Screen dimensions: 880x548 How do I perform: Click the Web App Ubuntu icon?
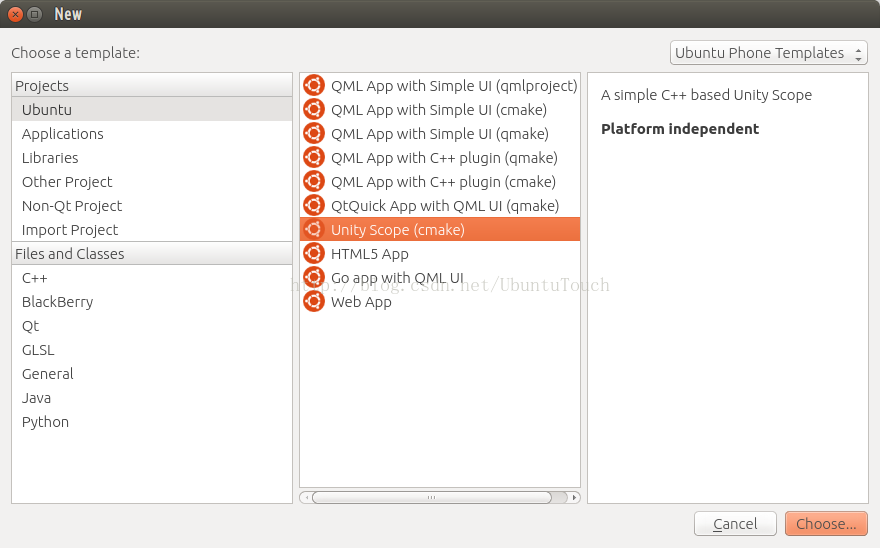(x=314, y=302)
